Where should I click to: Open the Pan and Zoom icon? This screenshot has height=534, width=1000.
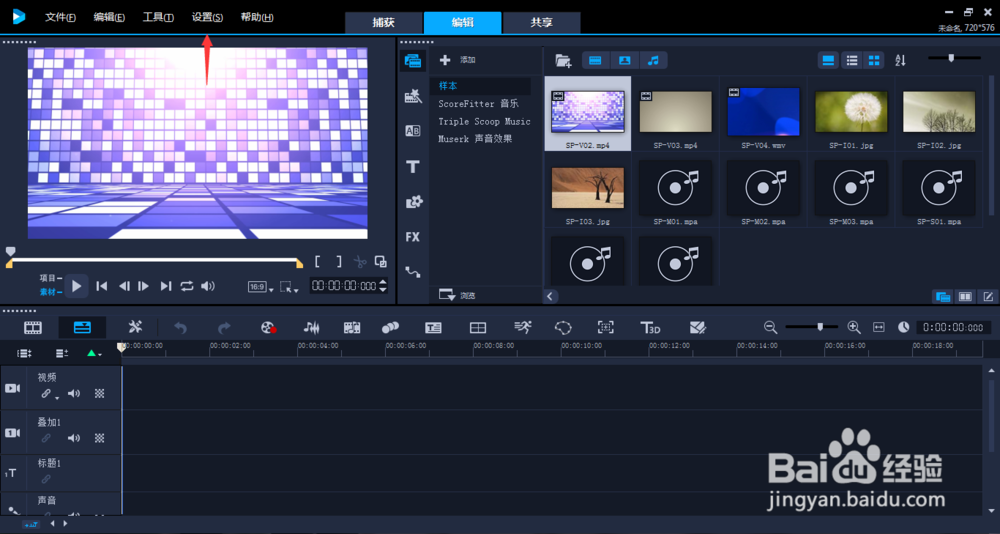[x=605, y=328]
